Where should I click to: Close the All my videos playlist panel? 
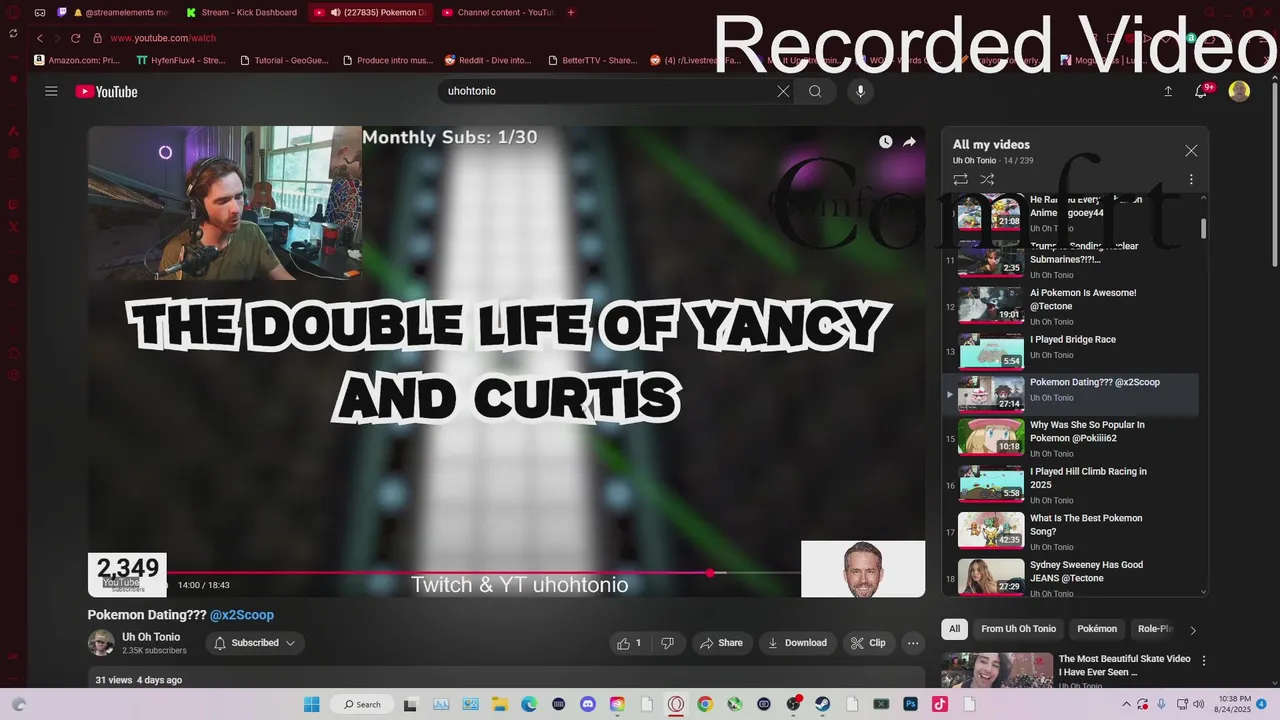[x=1191, y=151]
